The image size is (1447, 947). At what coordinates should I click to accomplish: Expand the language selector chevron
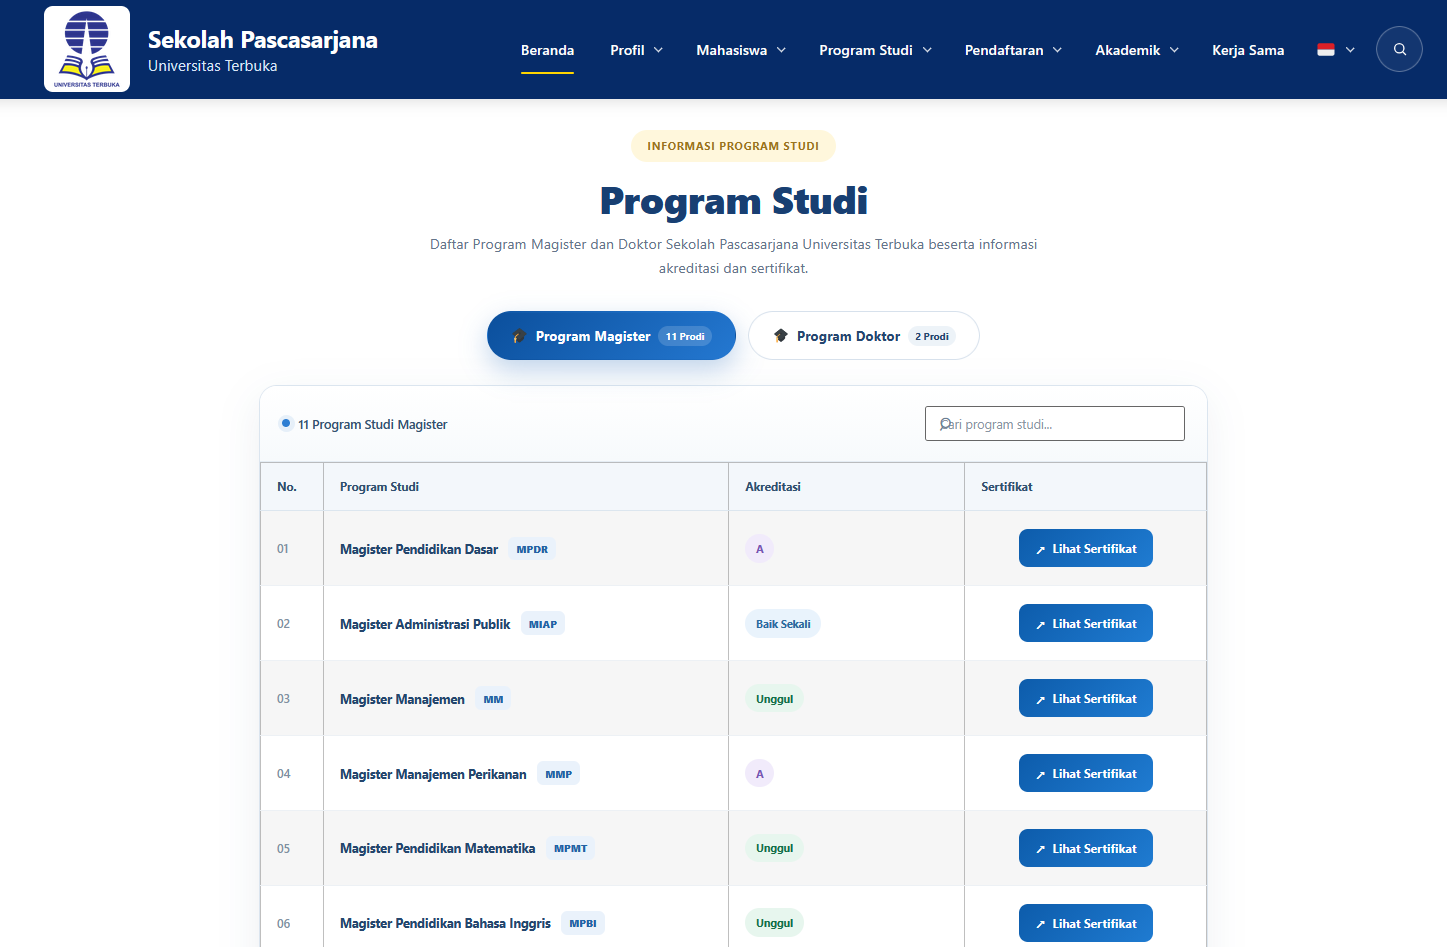[1350, 50]
